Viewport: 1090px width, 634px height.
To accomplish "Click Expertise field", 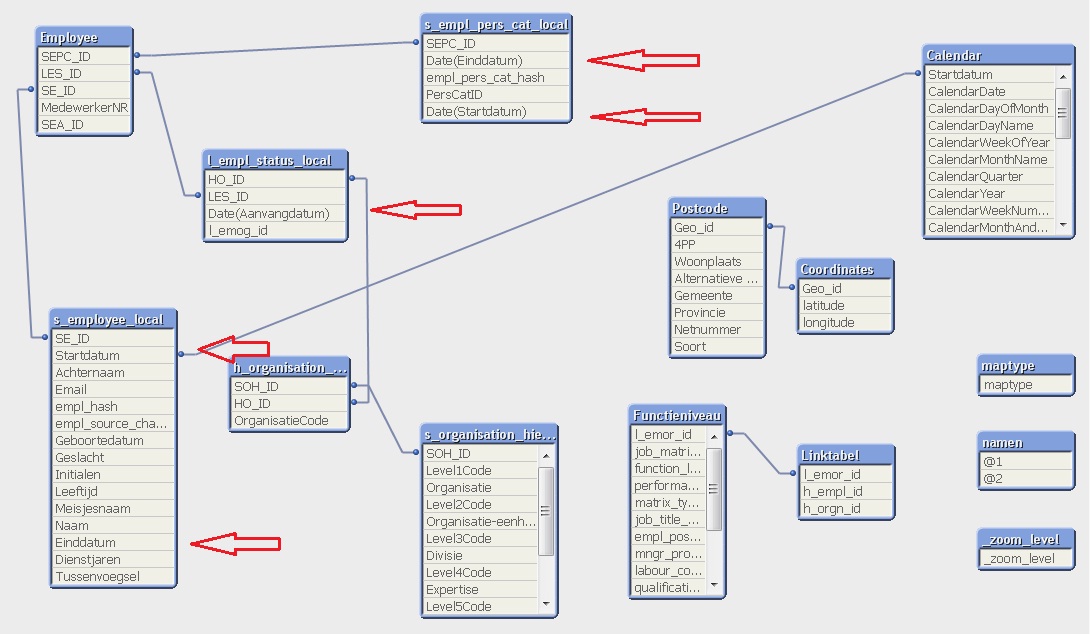I will [x=480, y=590].
